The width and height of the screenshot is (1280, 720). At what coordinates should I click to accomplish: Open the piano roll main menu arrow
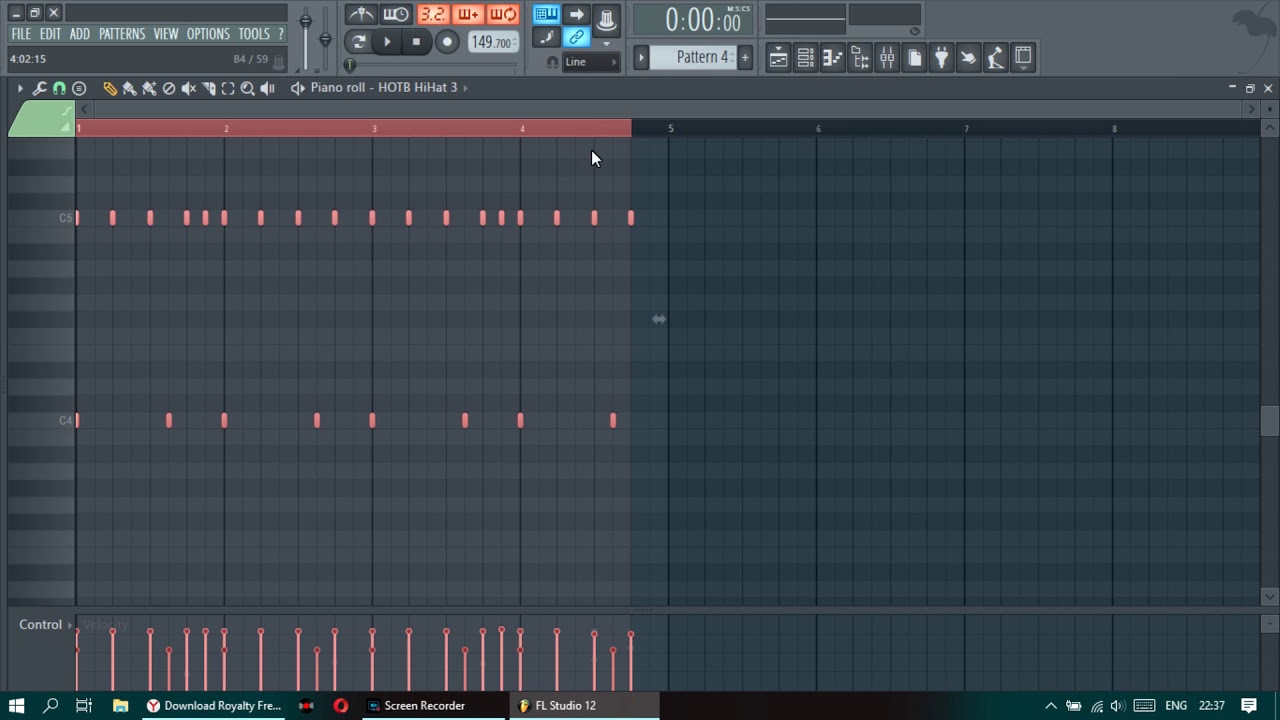[x=19, y=88]
